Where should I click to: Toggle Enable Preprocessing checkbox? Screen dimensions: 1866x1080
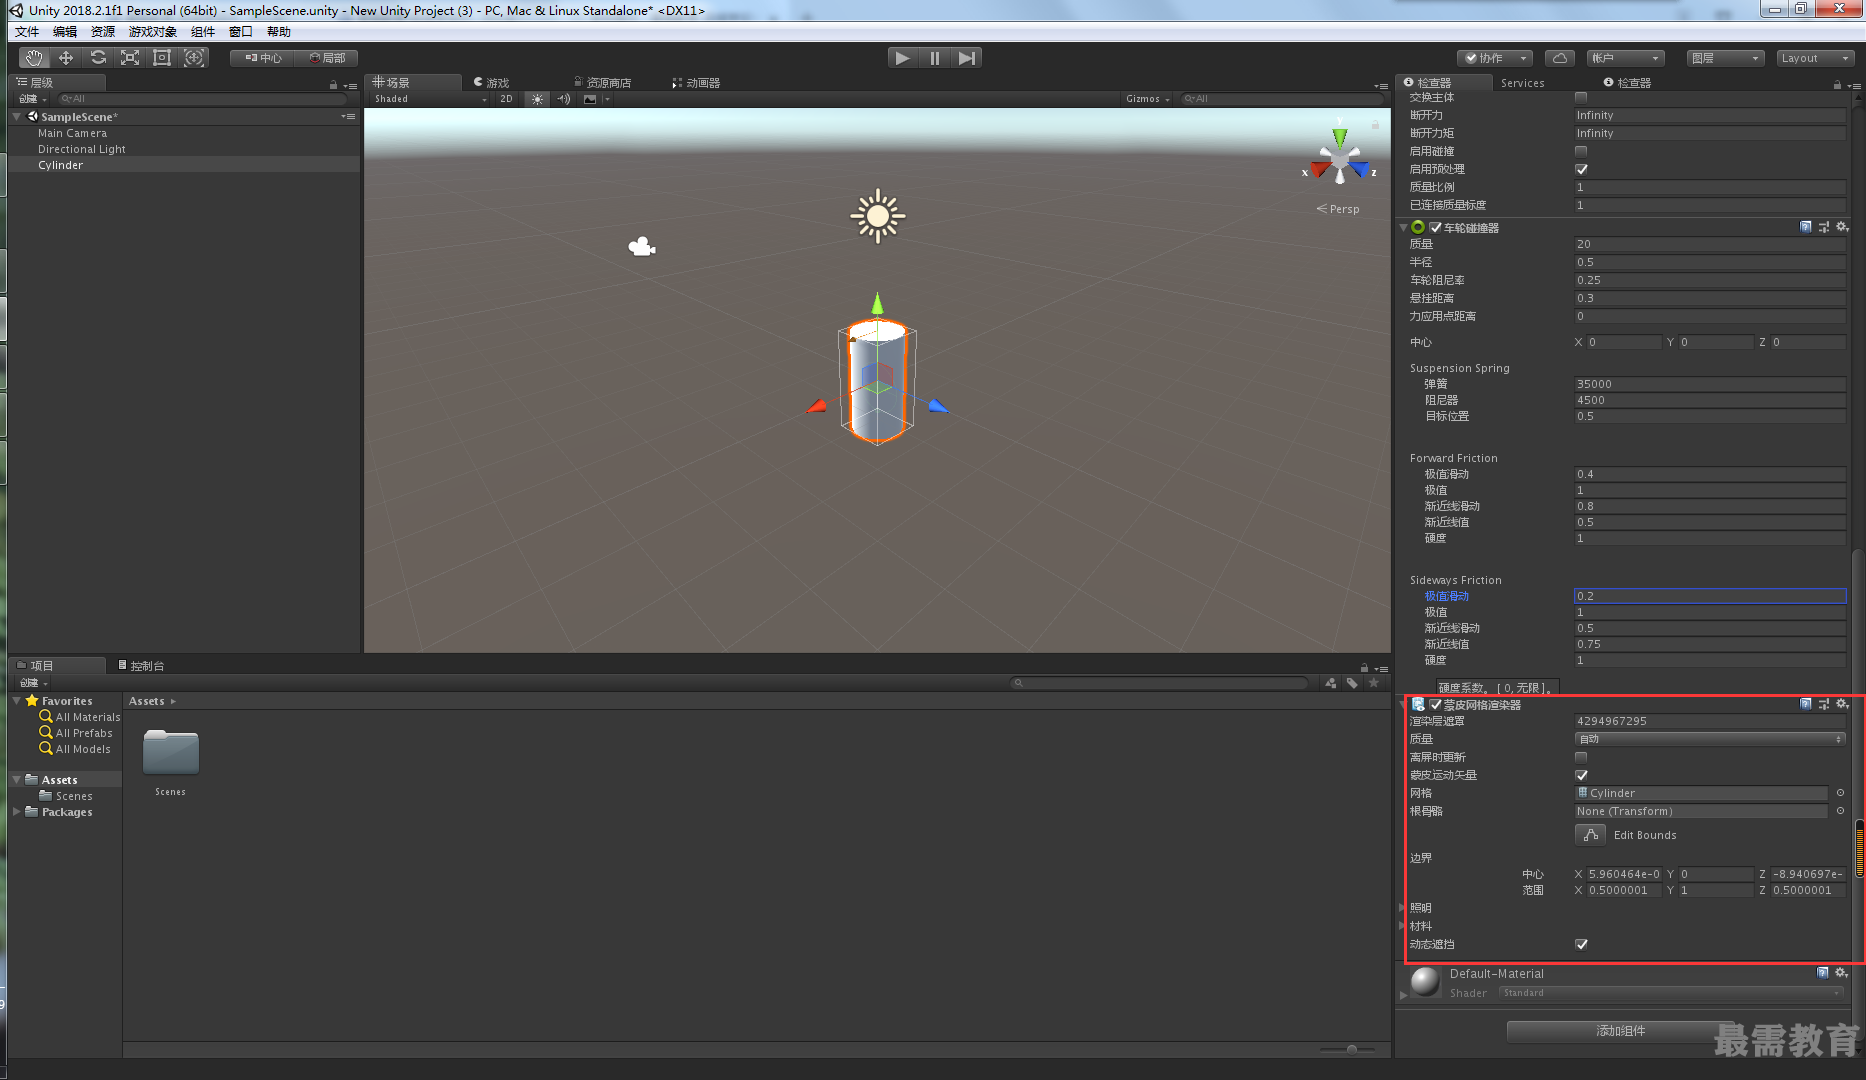[1581, 169]
